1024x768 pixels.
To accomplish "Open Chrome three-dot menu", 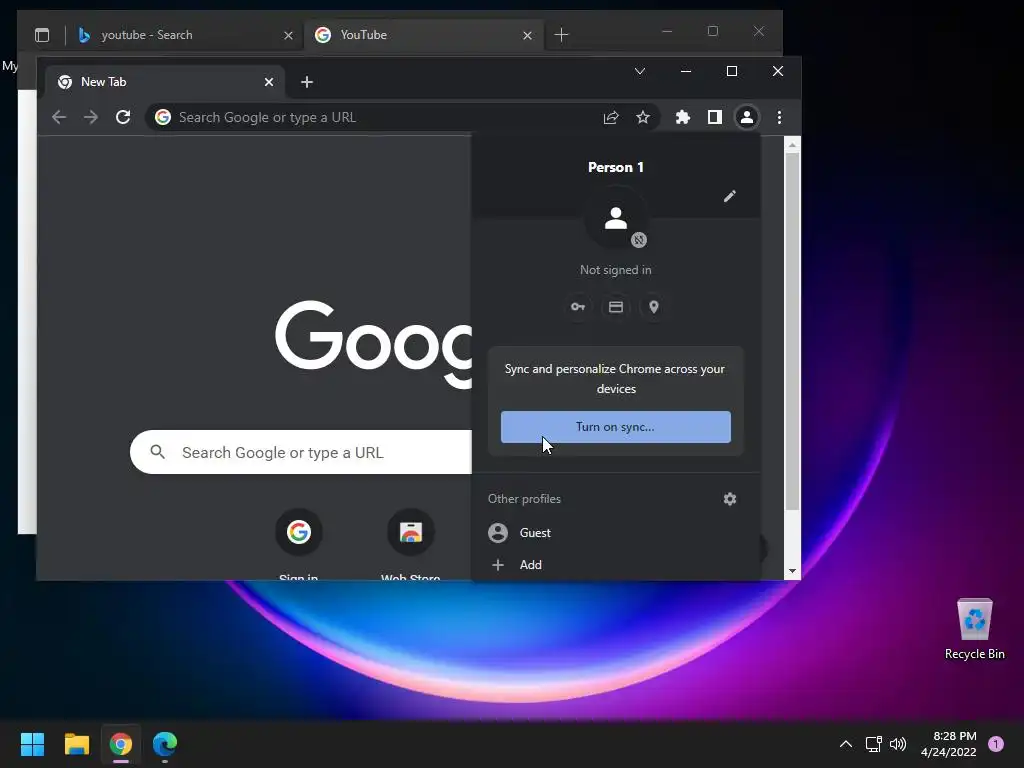I will pos(779,118).
